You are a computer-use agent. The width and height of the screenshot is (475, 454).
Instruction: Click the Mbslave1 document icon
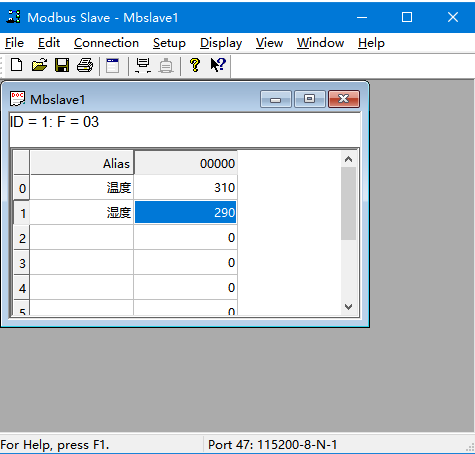click(x=17, y=99)
